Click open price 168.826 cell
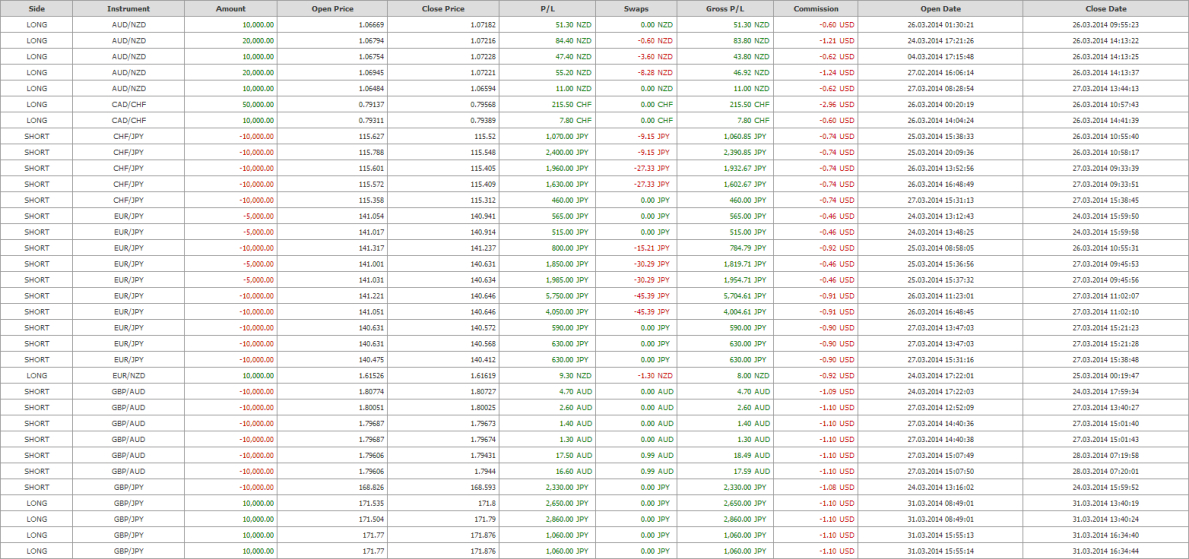Image resolution: width=1189 pixels, height=559 pixels. (x=332, y=487)
